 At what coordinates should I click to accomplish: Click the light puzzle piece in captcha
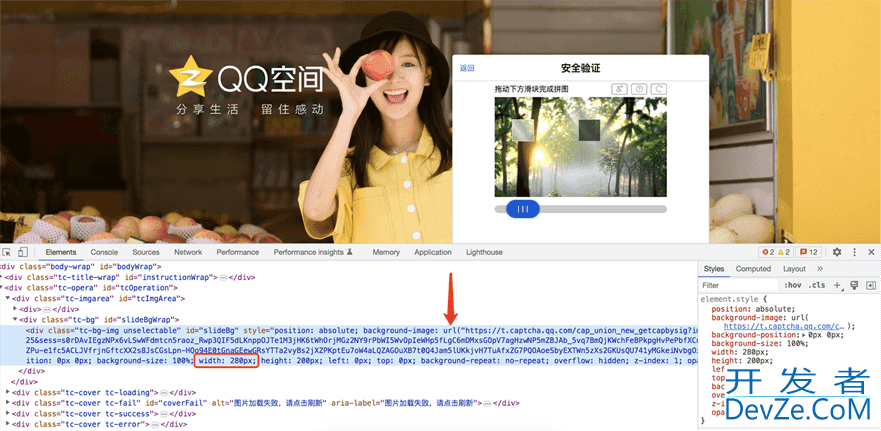click(x=523, y=130)
